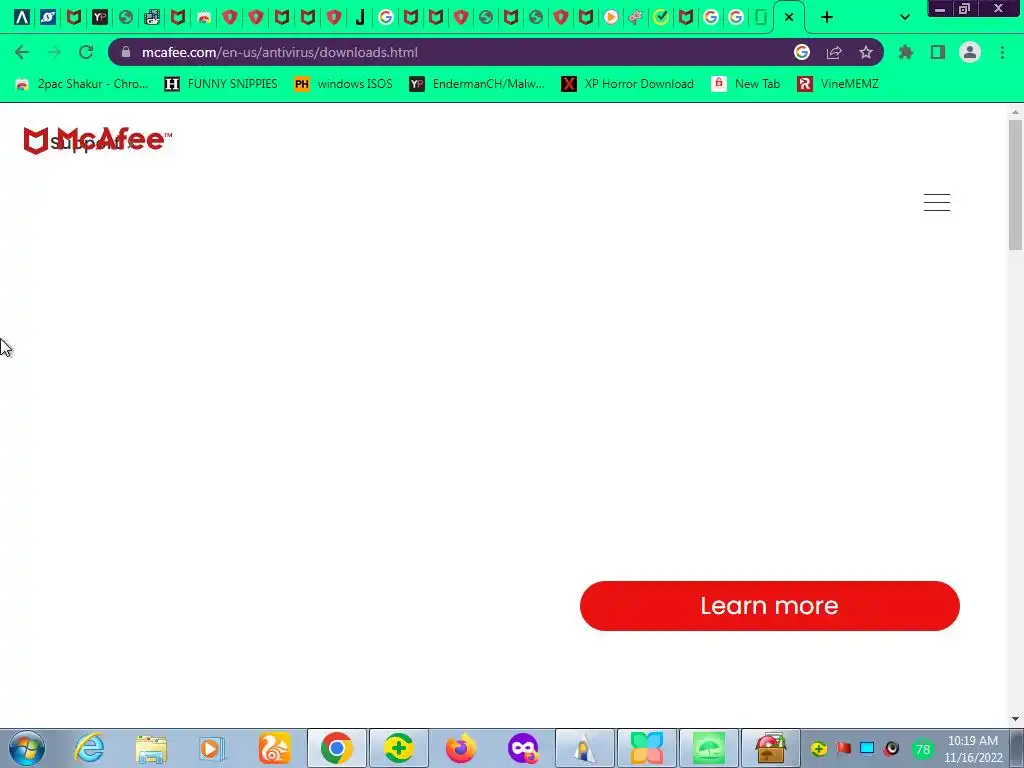Switch to the tab with the orange play icon

[x=611, y=17]
